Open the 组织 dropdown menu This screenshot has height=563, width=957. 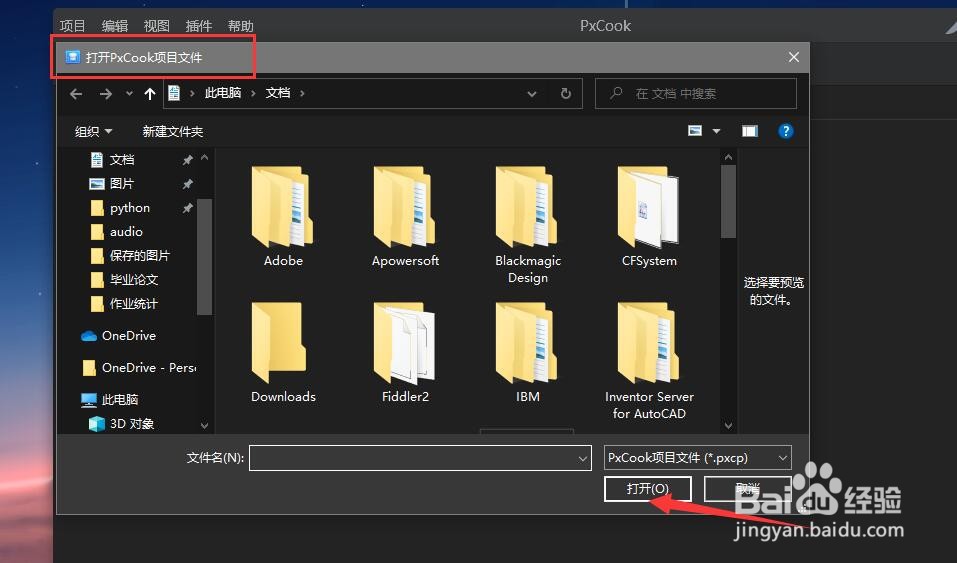coord(93,131)
